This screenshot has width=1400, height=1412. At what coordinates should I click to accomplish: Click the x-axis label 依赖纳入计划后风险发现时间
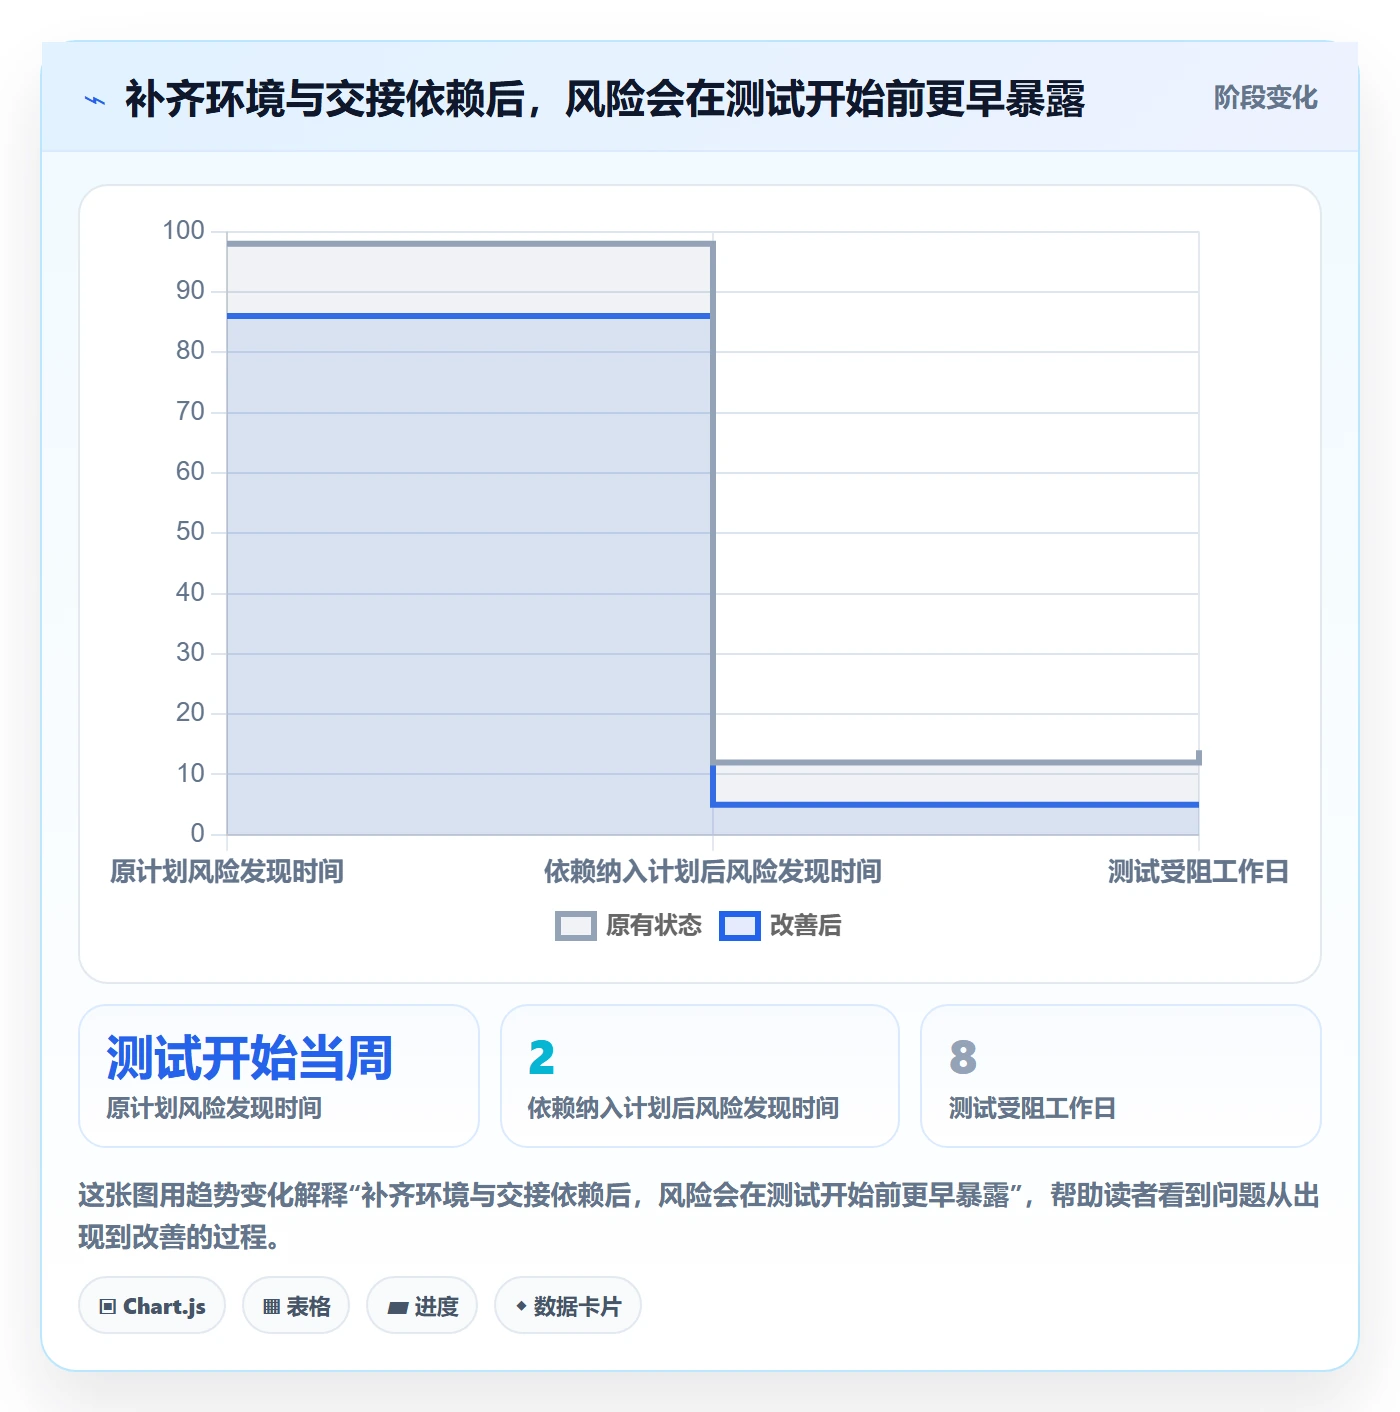pyautogui.click(x=713, y=872)
